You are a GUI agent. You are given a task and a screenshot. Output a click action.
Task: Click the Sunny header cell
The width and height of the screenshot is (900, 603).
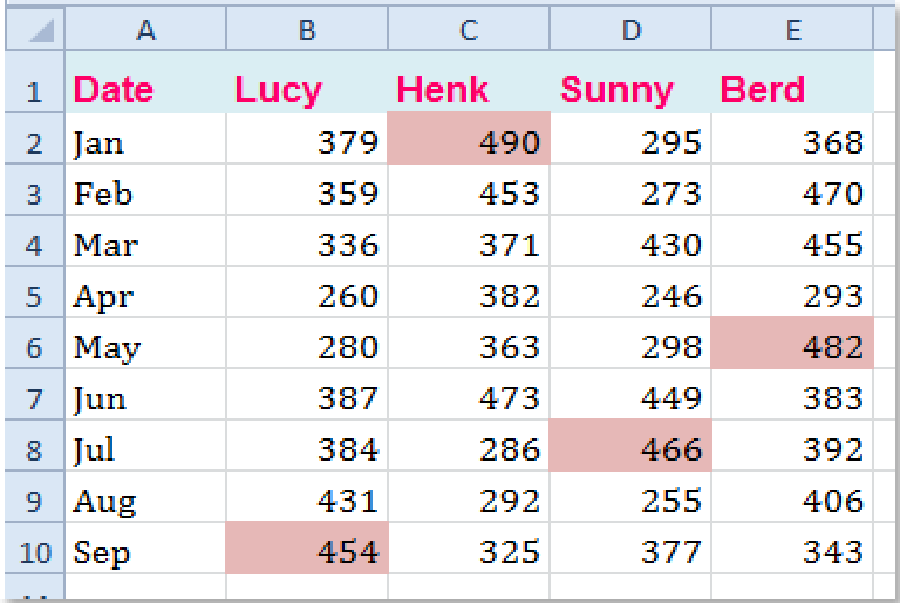pyautogui.click(x=630, y=81)
